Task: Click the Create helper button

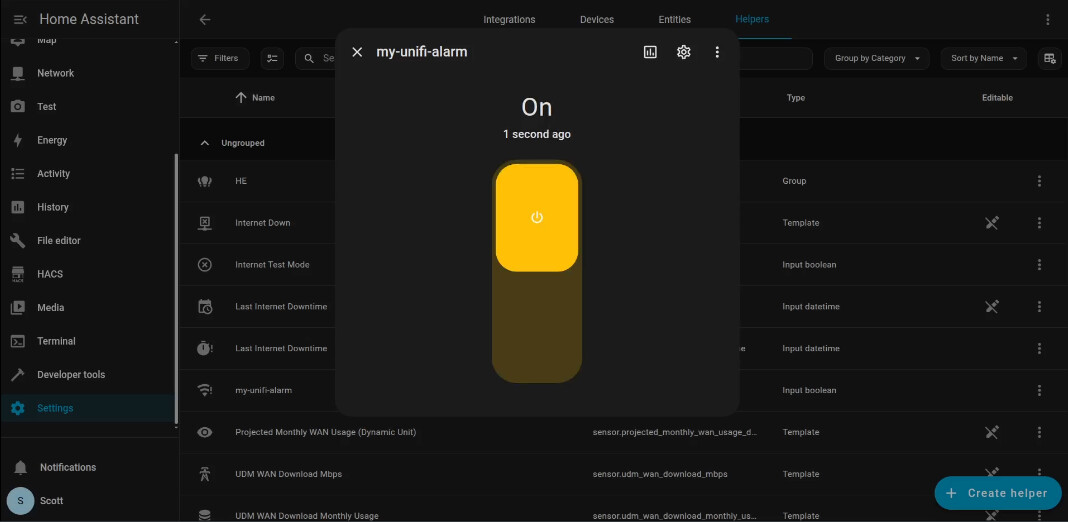Action: click(997, 493)
